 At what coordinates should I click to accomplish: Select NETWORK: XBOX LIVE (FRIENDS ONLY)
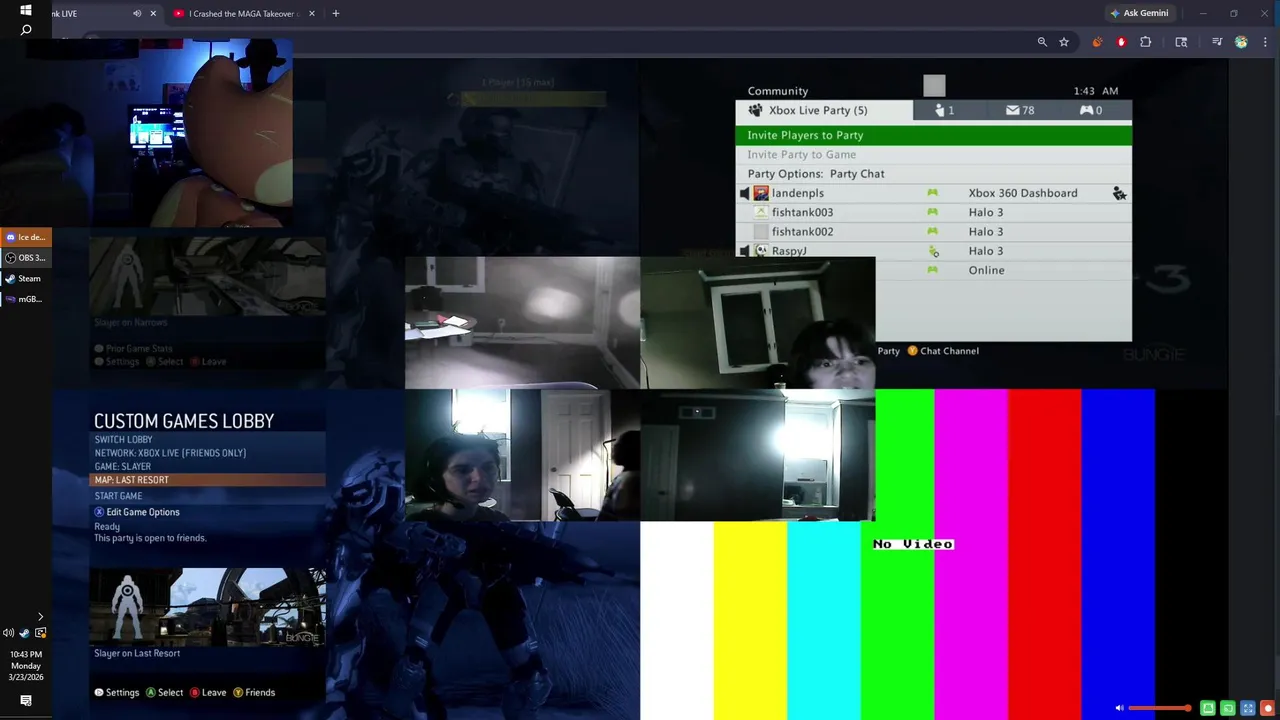click(208, 453)
